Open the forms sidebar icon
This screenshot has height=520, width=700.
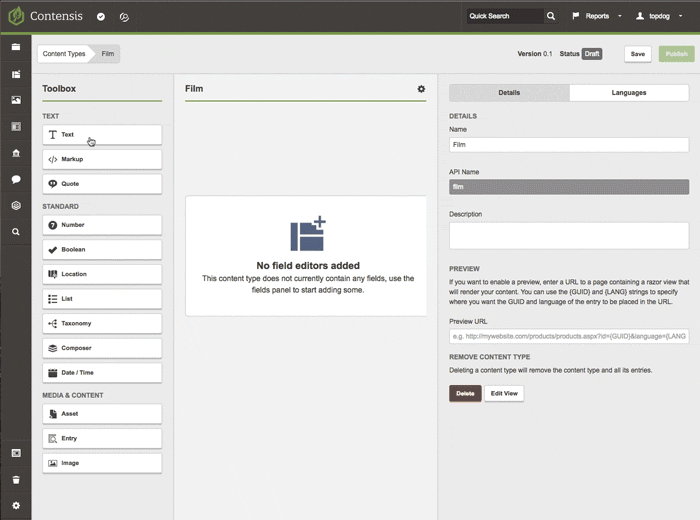16,127
